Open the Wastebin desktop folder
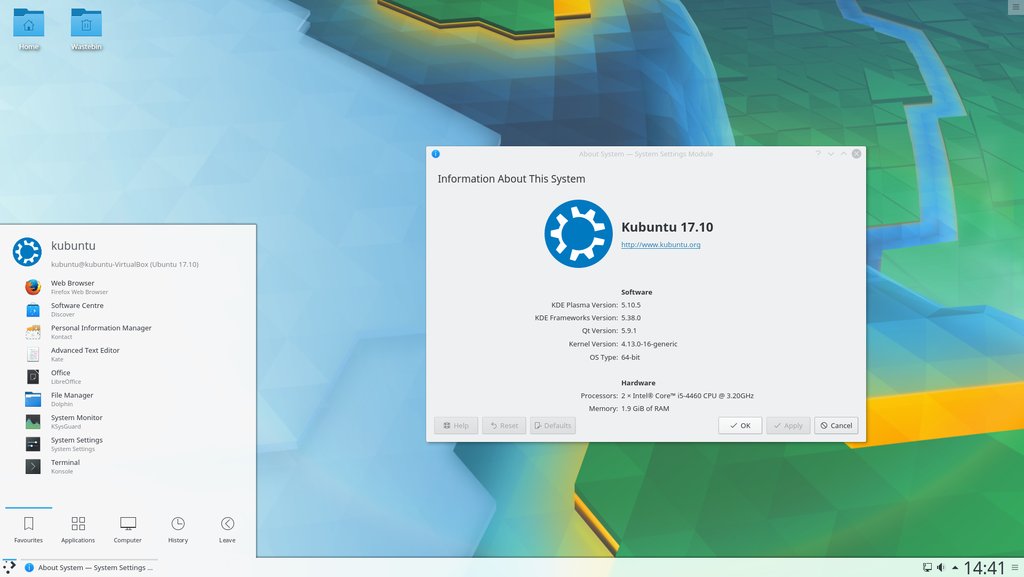 tap(86, 29)
